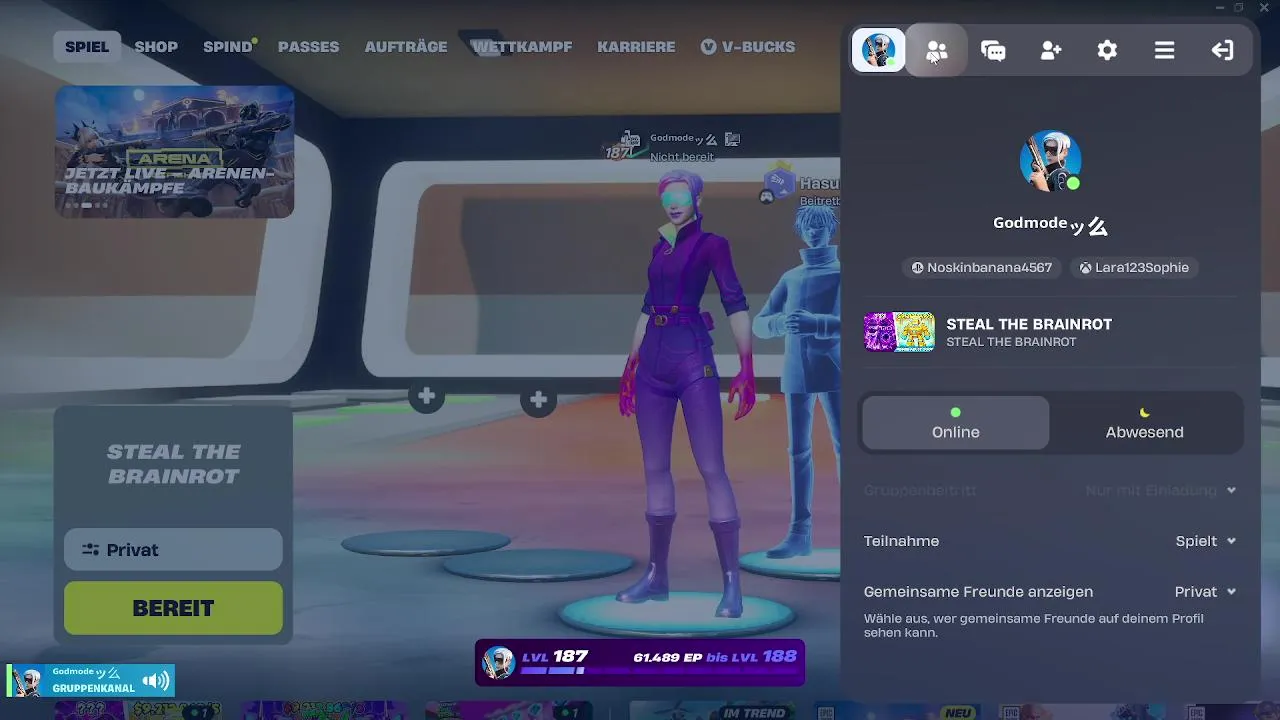Click the Steal the Brainrot game thumbnail
Screen dimensions: 1280x720
(x=899, y=332)
